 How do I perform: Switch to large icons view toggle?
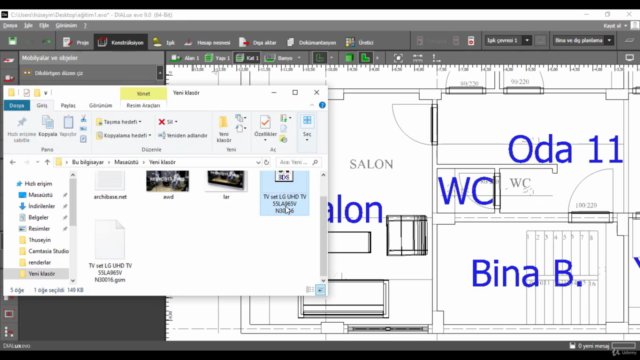click(320, 290)
